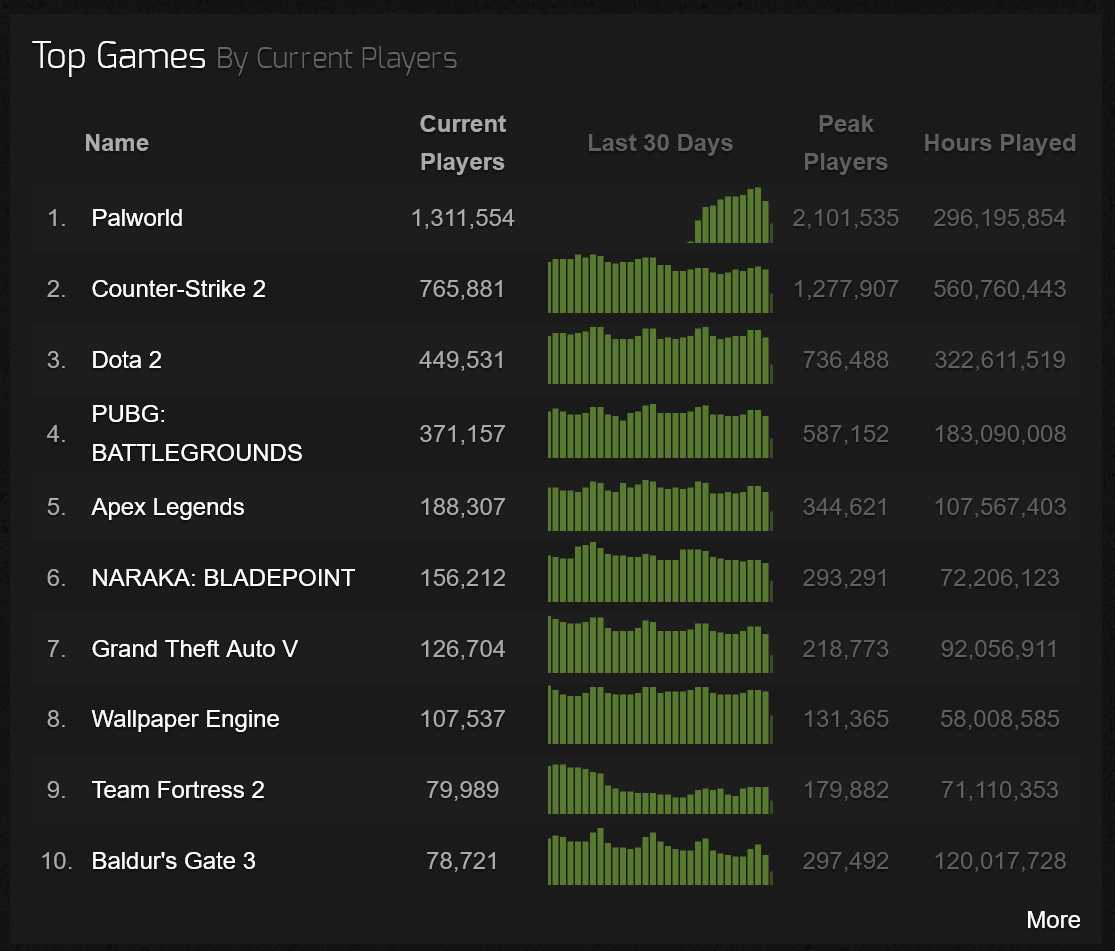Click the current players value 78,721
This screenshot has width=1115, height=951.
(462, 861)
